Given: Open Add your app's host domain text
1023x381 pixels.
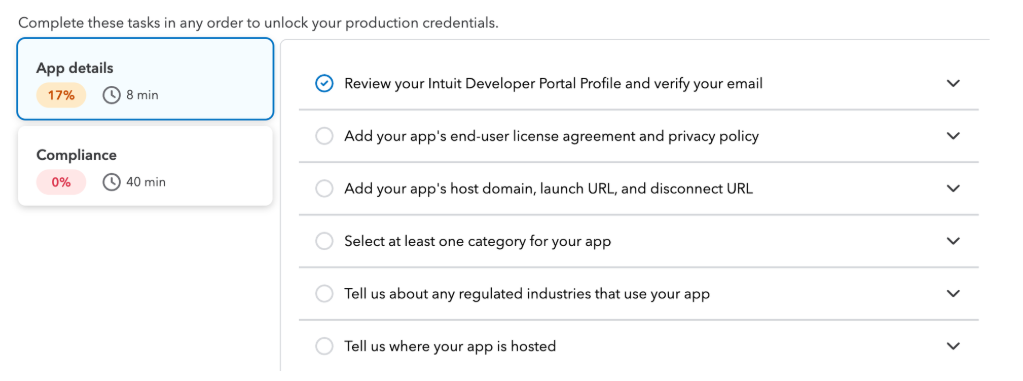Looking at the screenshot, I should pos(549,189).
